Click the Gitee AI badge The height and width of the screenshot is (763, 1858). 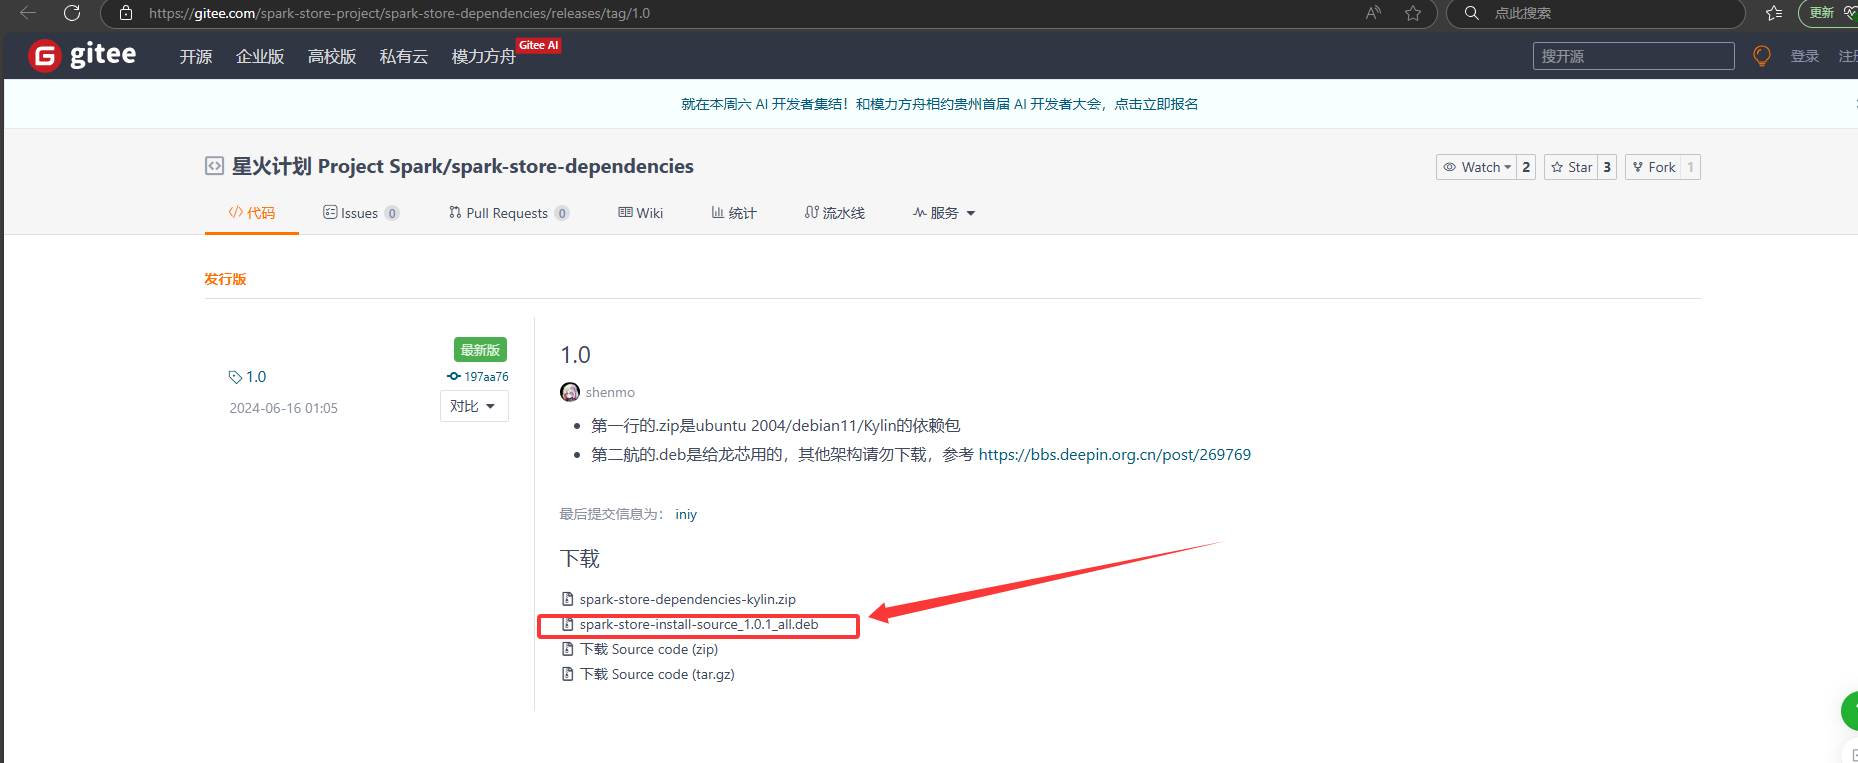tap(538, 45)
